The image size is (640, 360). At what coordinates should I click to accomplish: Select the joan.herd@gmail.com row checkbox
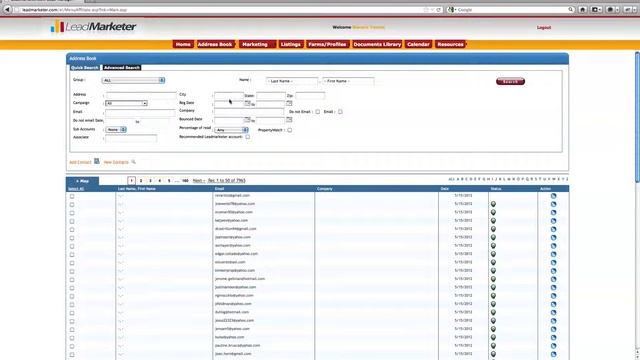pyautogui.click(x=72, y=355)
